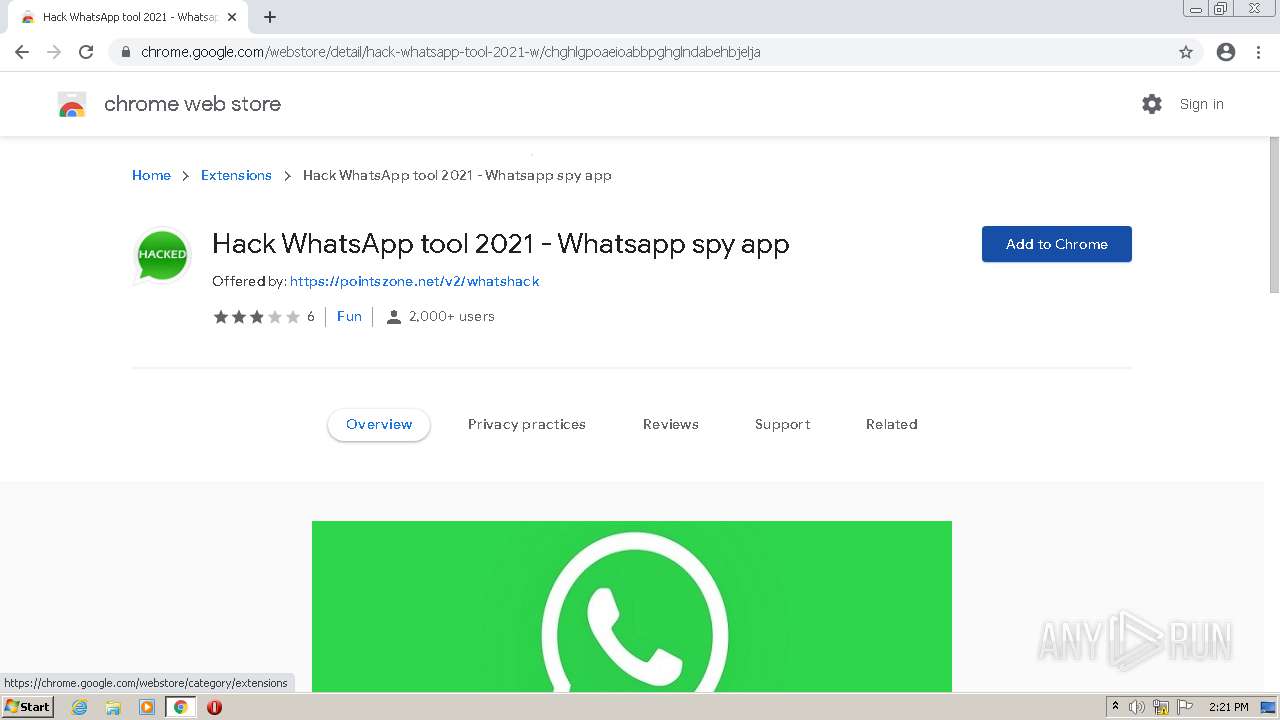Image resolution: width=1280 pixels, height=720 pixels.
Task: Click the WhatsApp screenshot image
Action: (x=632, y=606)
